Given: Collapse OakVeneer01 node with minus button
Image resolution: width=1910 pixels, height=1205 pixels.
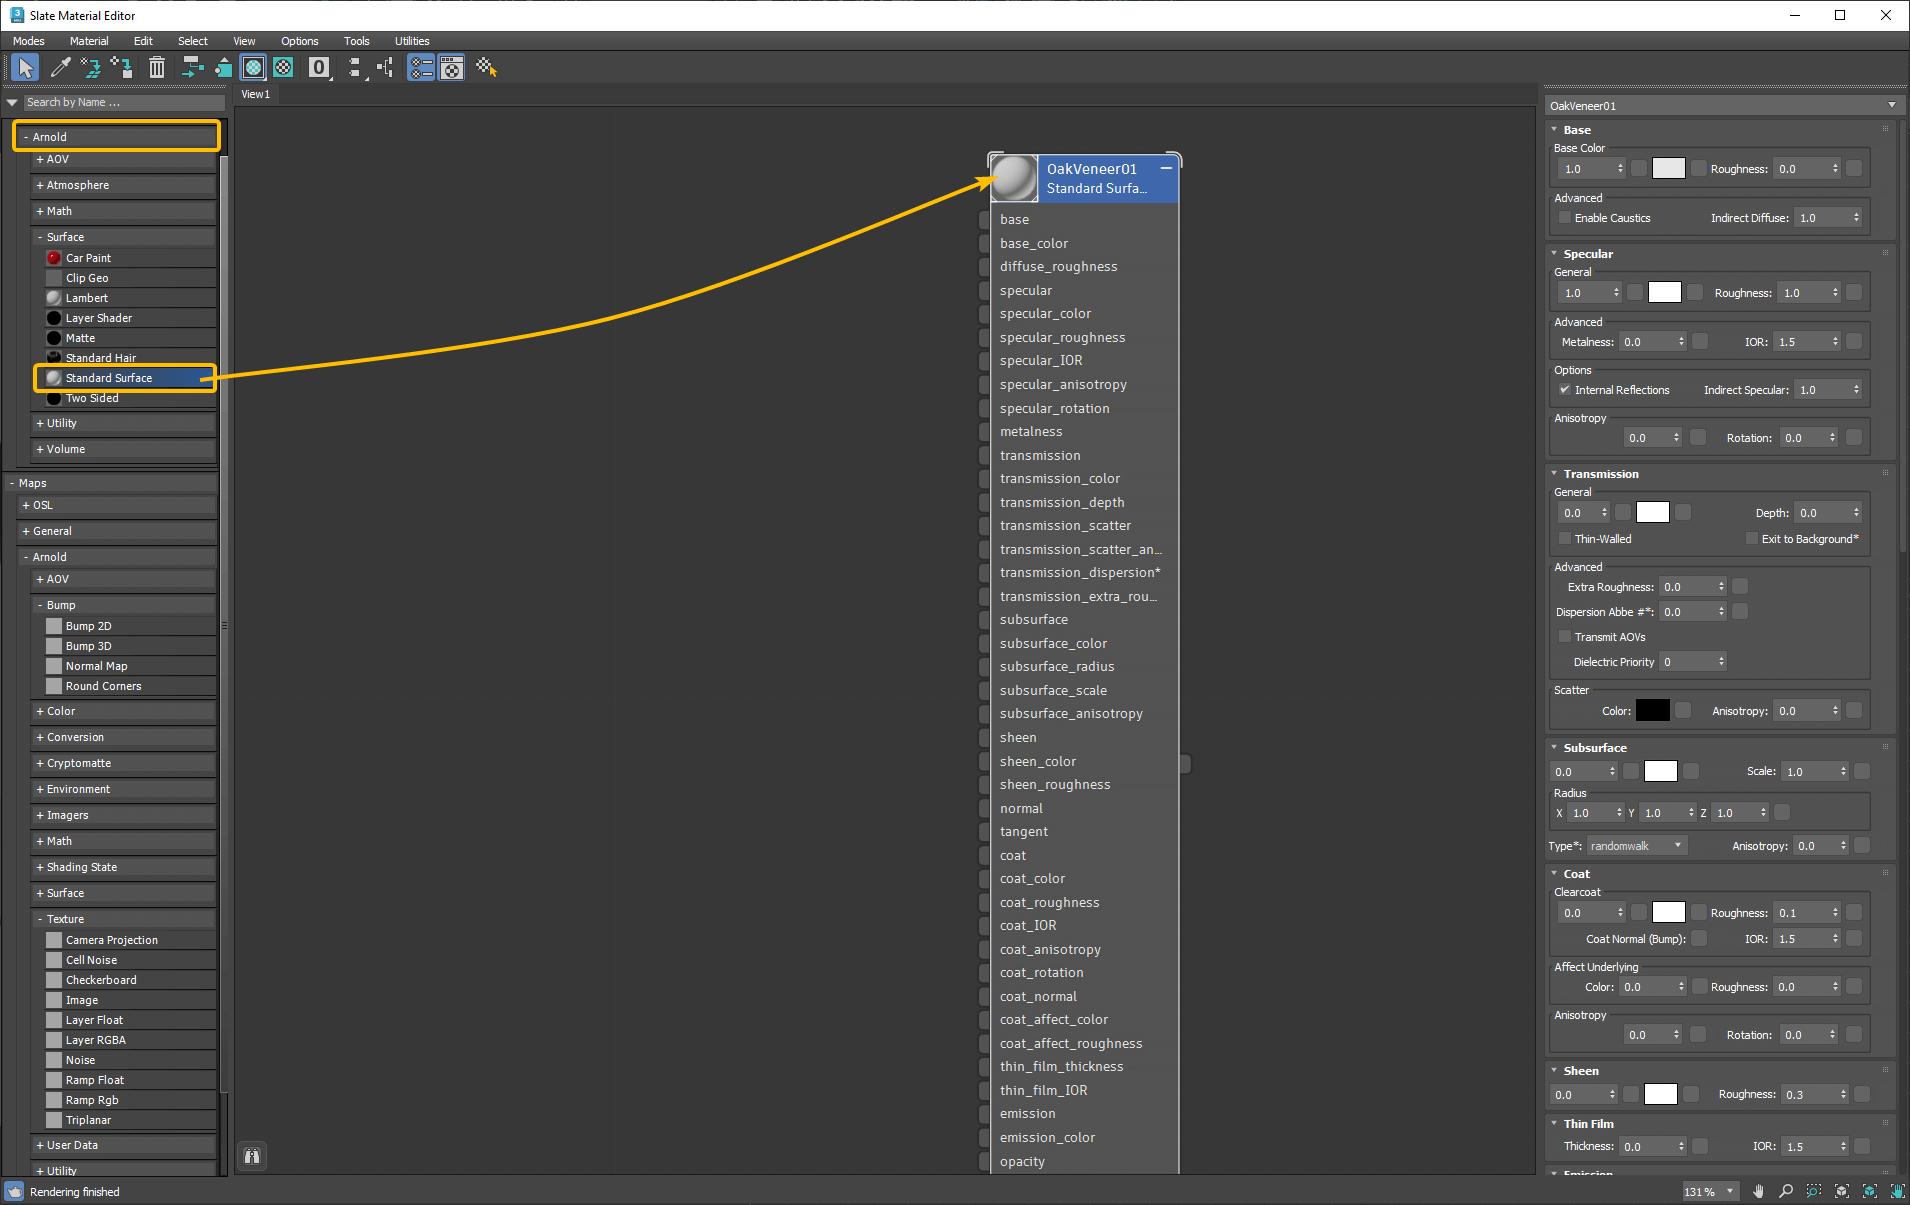Looking at the screenshot, I should click(x=1166, y=168).
